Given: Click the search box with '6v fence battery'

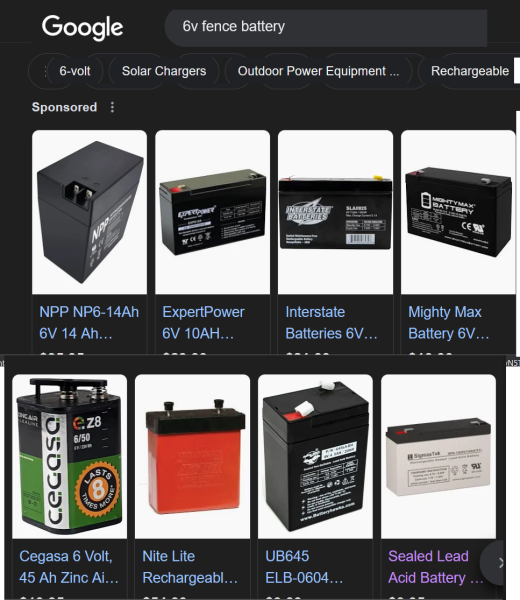Looking at the screenshot, I should (326, 28).
